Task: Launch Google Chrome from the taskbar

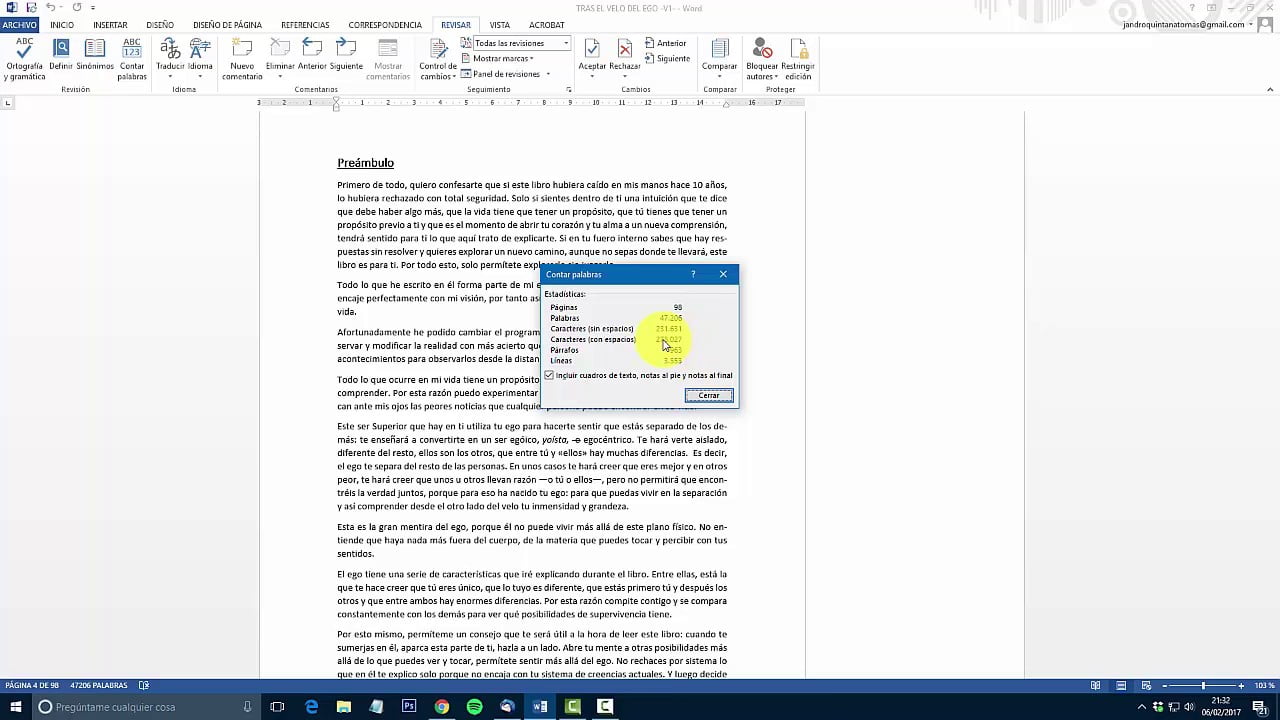Action: [442, 707]
